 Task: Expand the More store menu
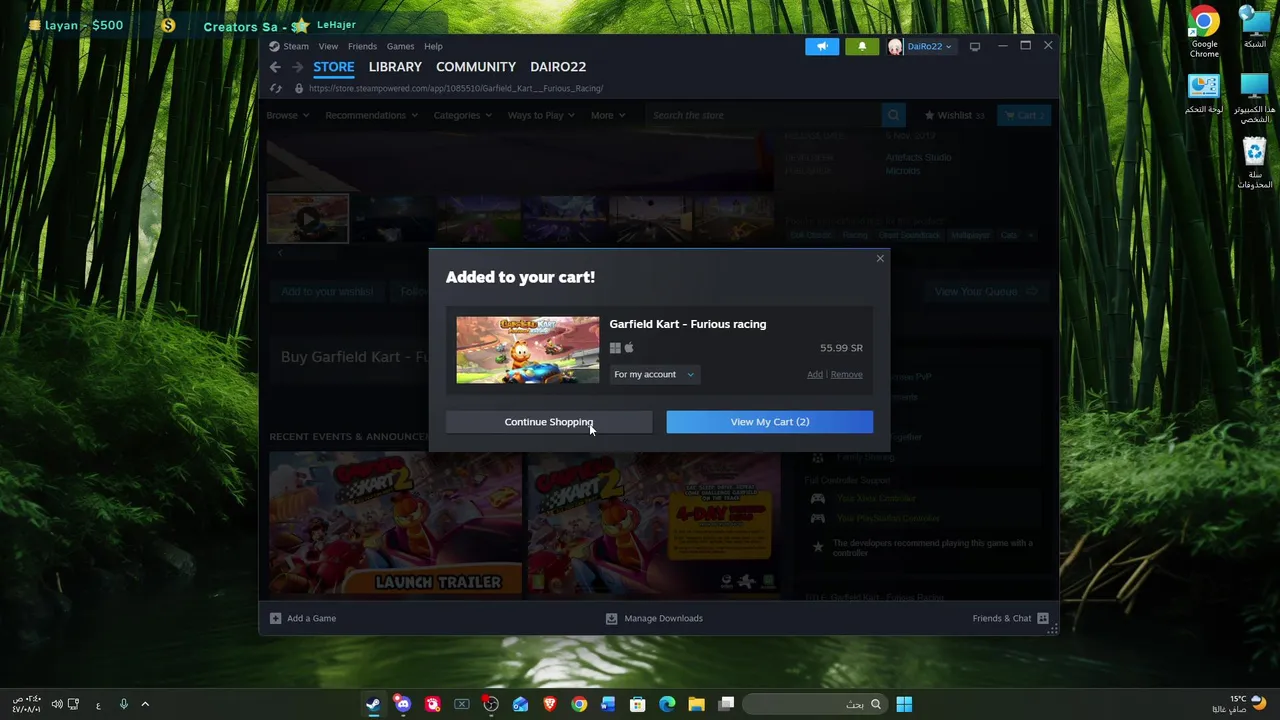point(608,115)
